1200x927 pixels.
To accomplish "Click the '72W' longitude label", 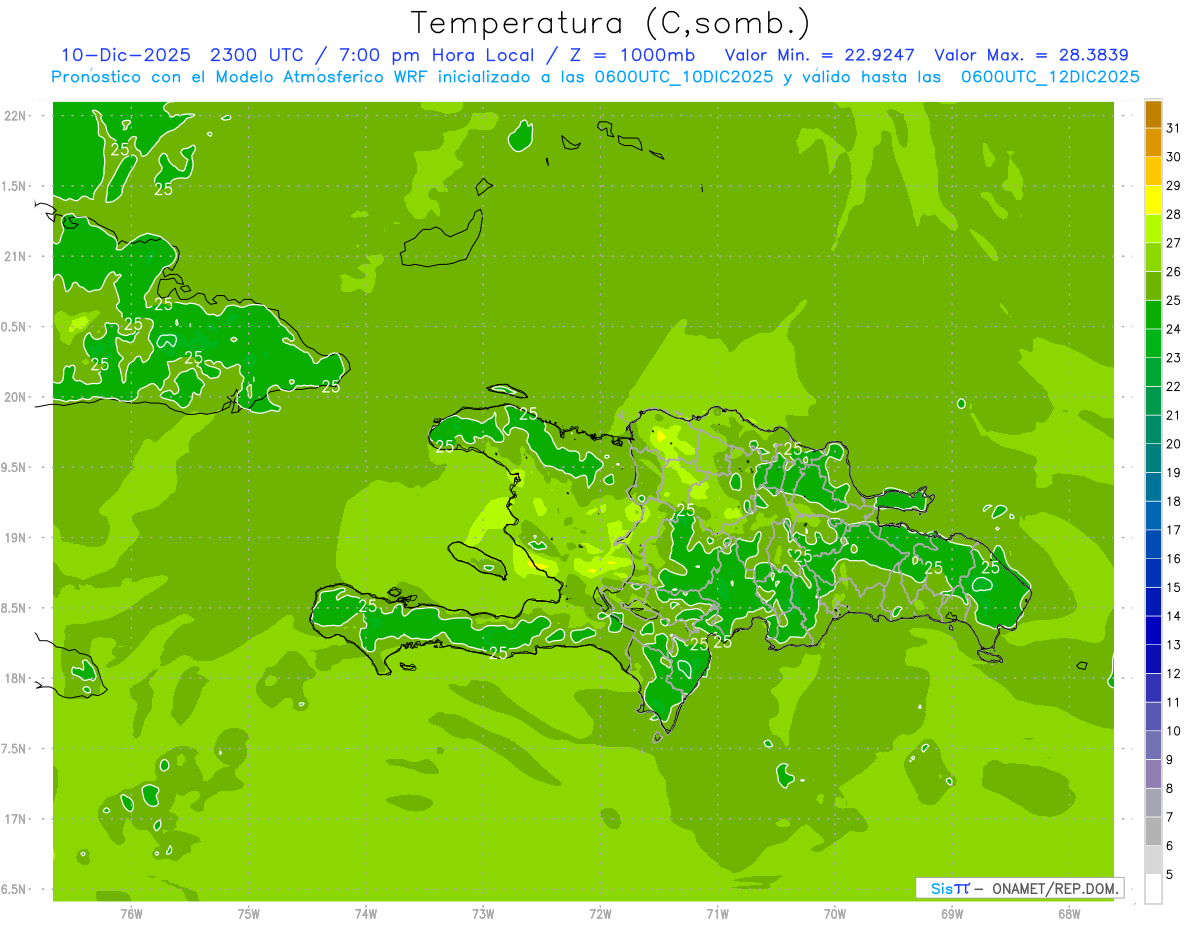I will pyautogui.click(x=600, y=914).
